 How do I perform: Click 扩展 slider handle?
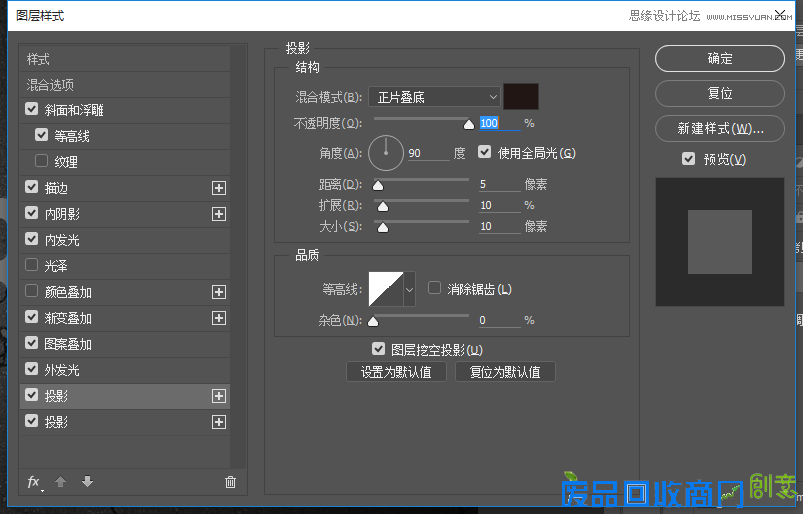[383, 206]
